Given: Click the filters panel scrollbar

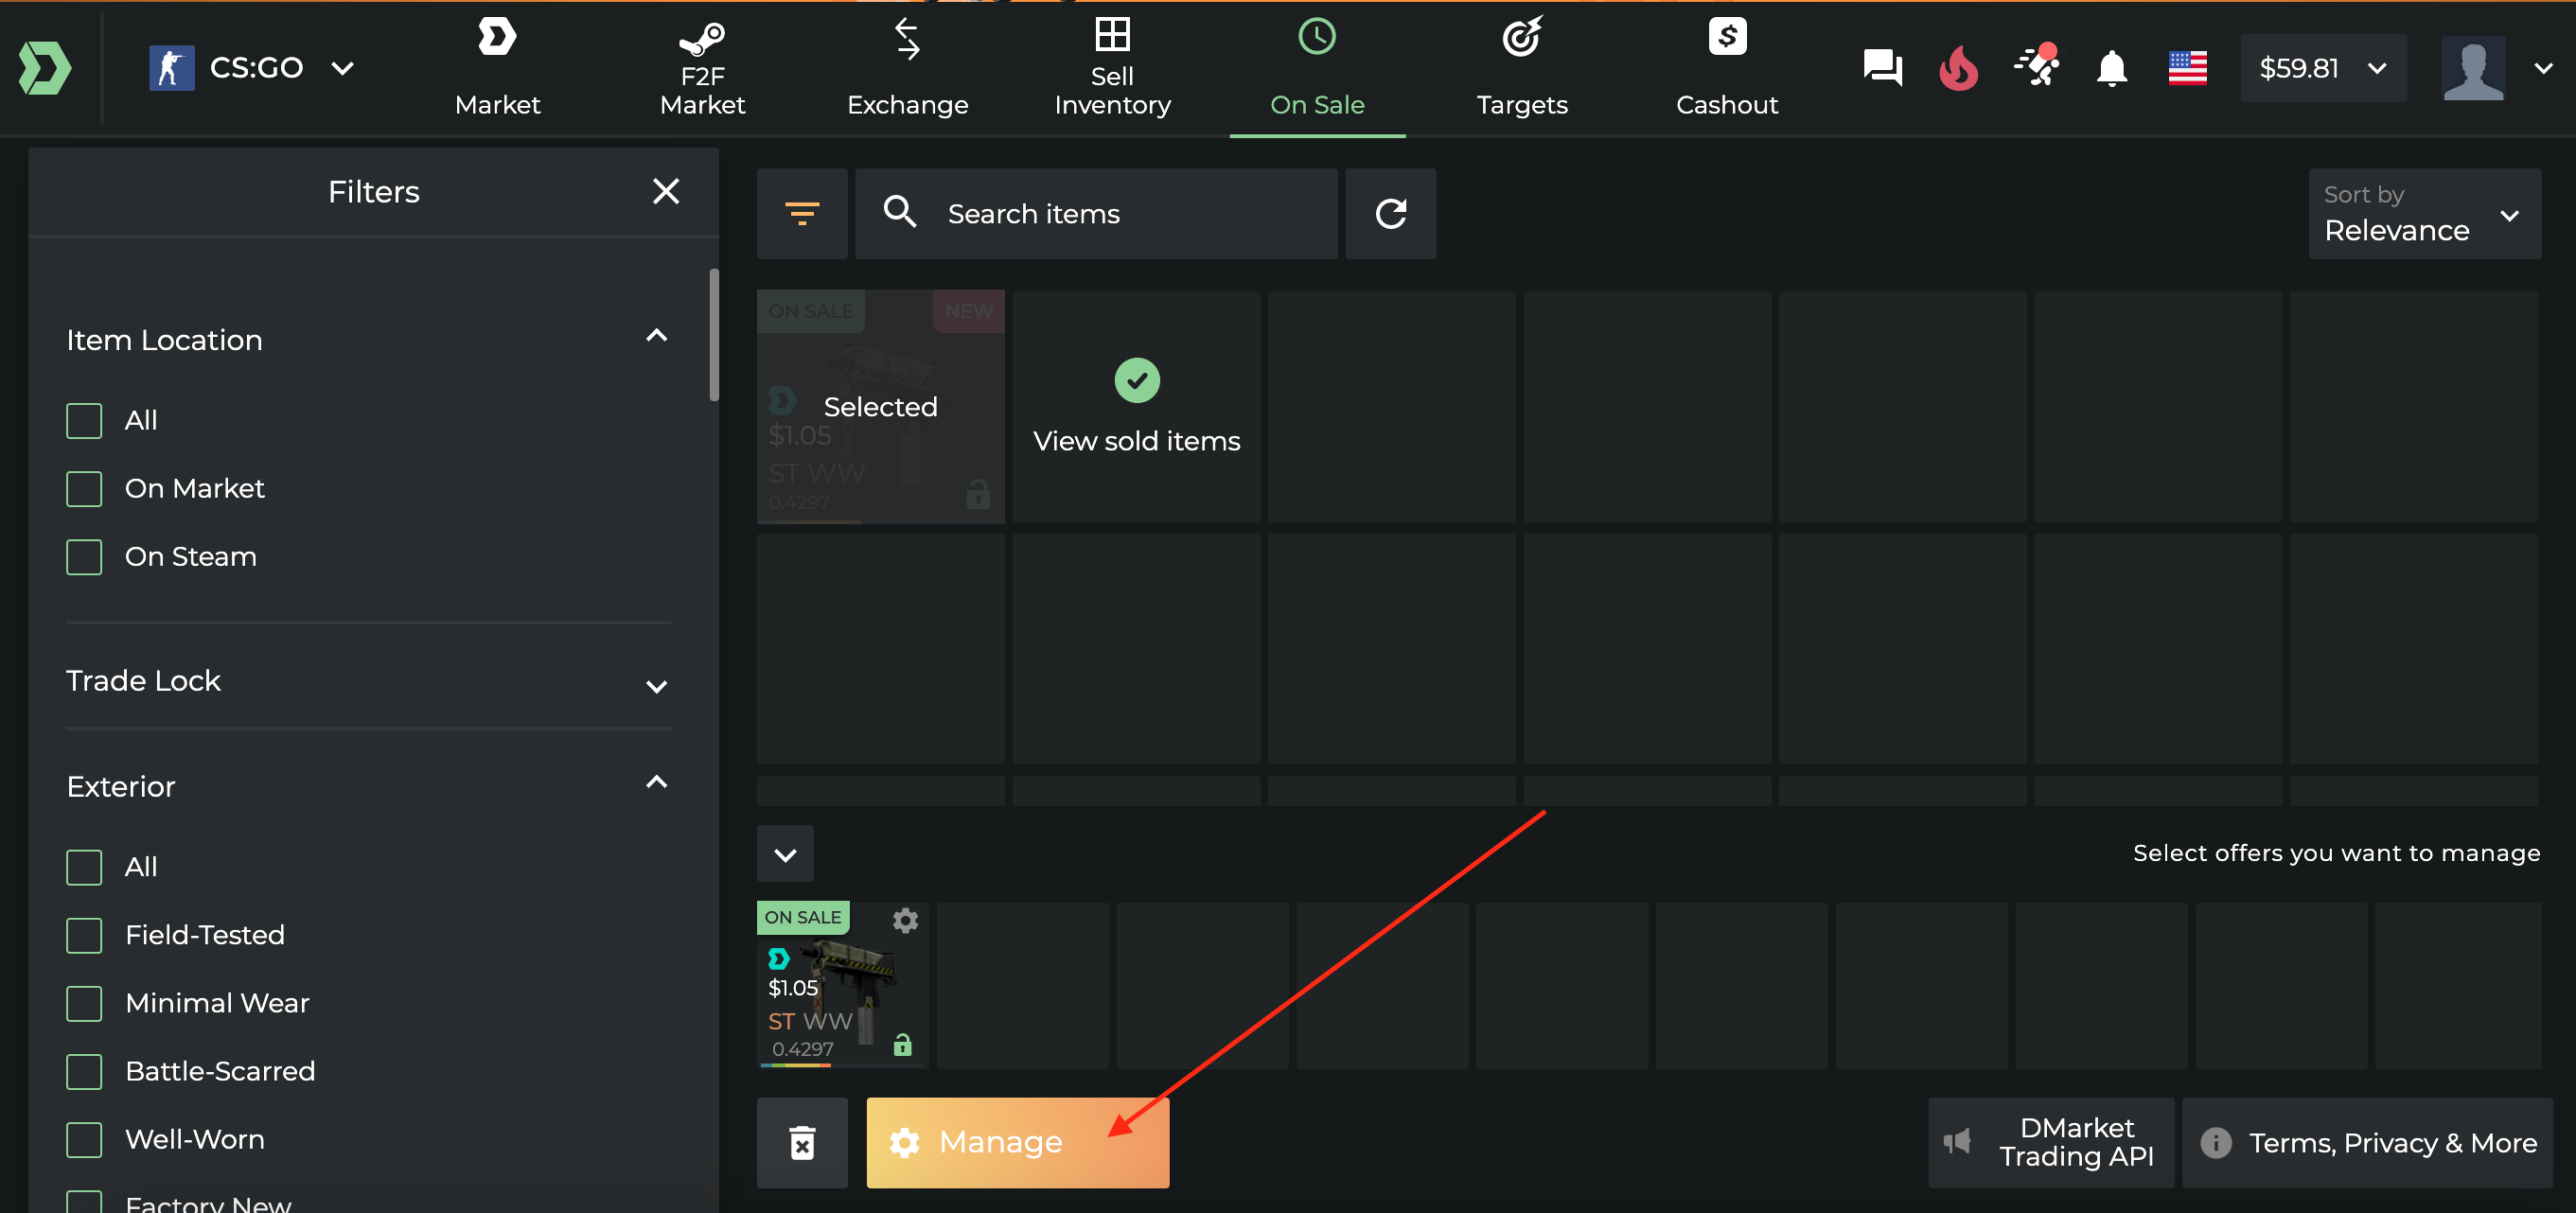Looking at the screenshot, I should pos(714,334).
